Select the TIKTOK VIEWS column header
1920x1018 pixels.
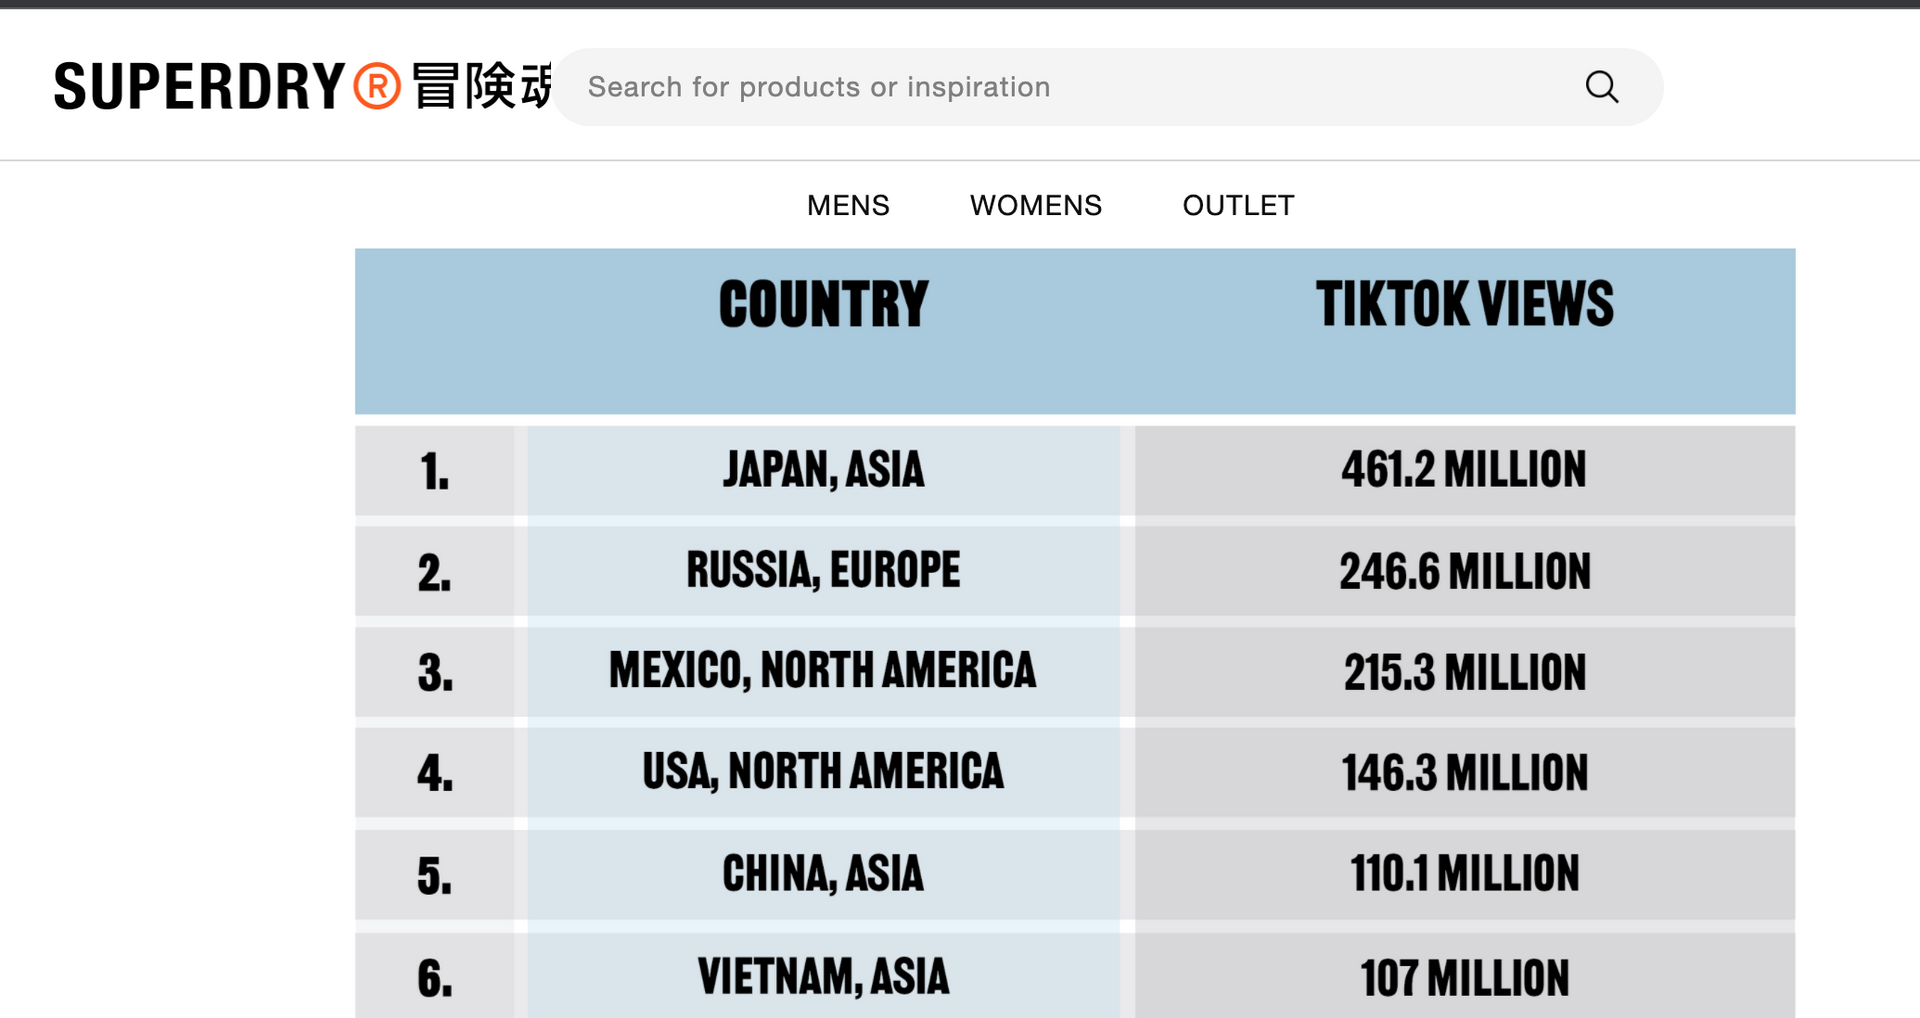coord(1465,304)
